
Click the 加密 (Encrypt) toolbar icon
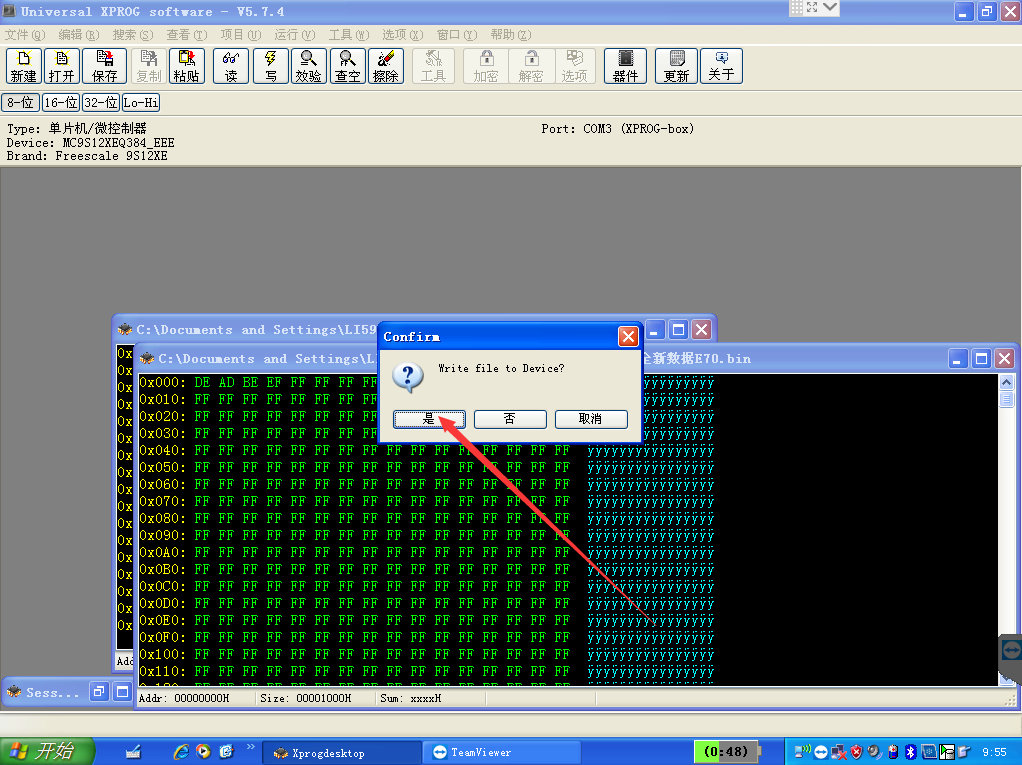(486, 66)
